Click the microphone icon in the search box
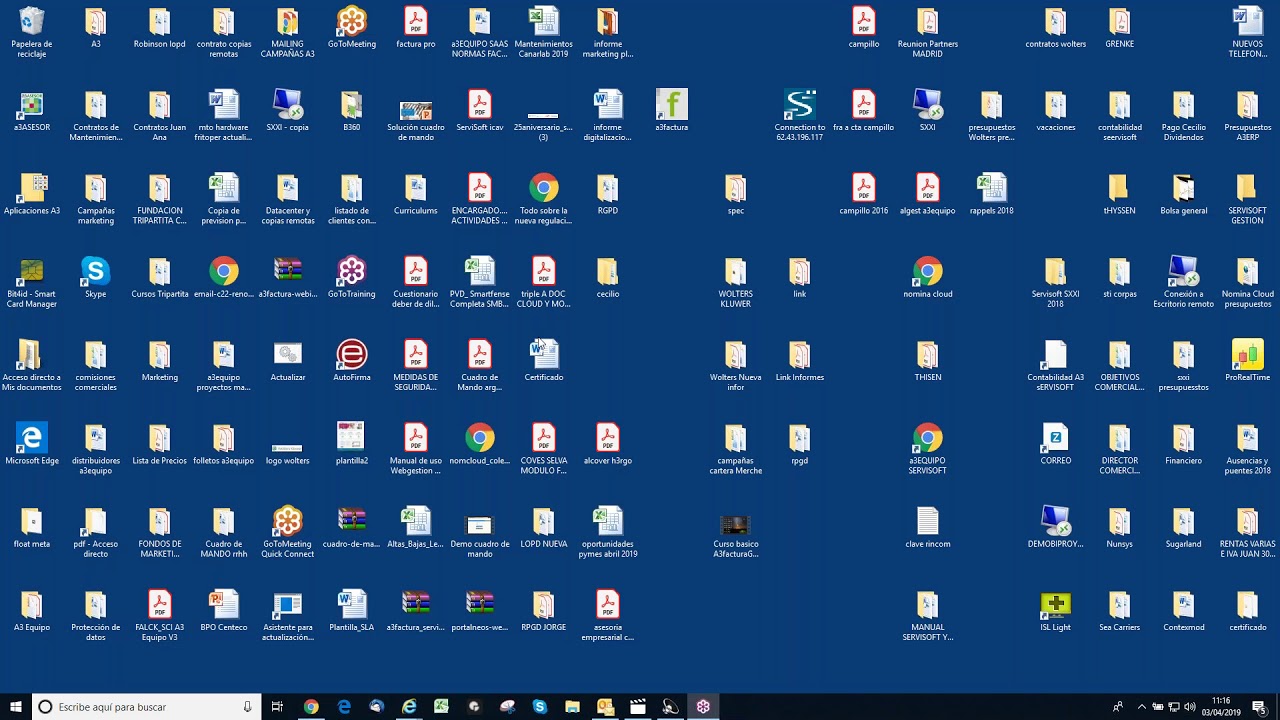 (x=247, y=707)
